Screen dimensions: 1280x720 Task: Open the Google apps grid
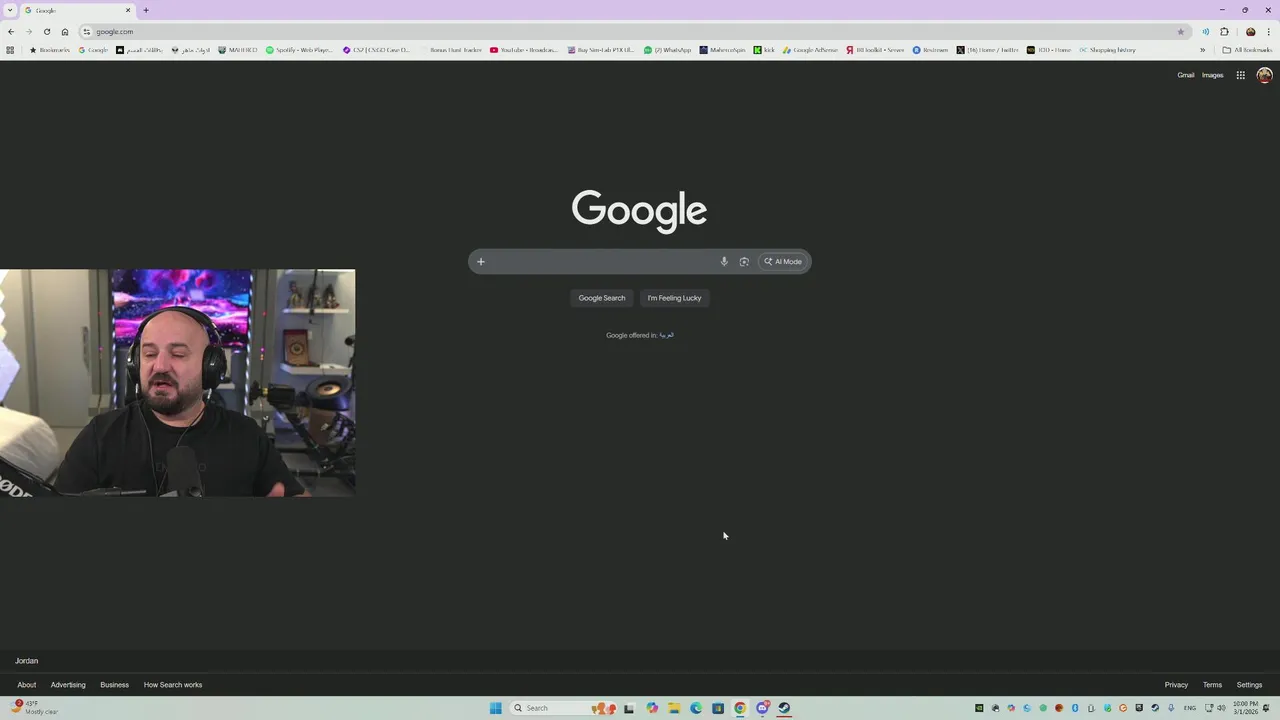pos(1240,75)
